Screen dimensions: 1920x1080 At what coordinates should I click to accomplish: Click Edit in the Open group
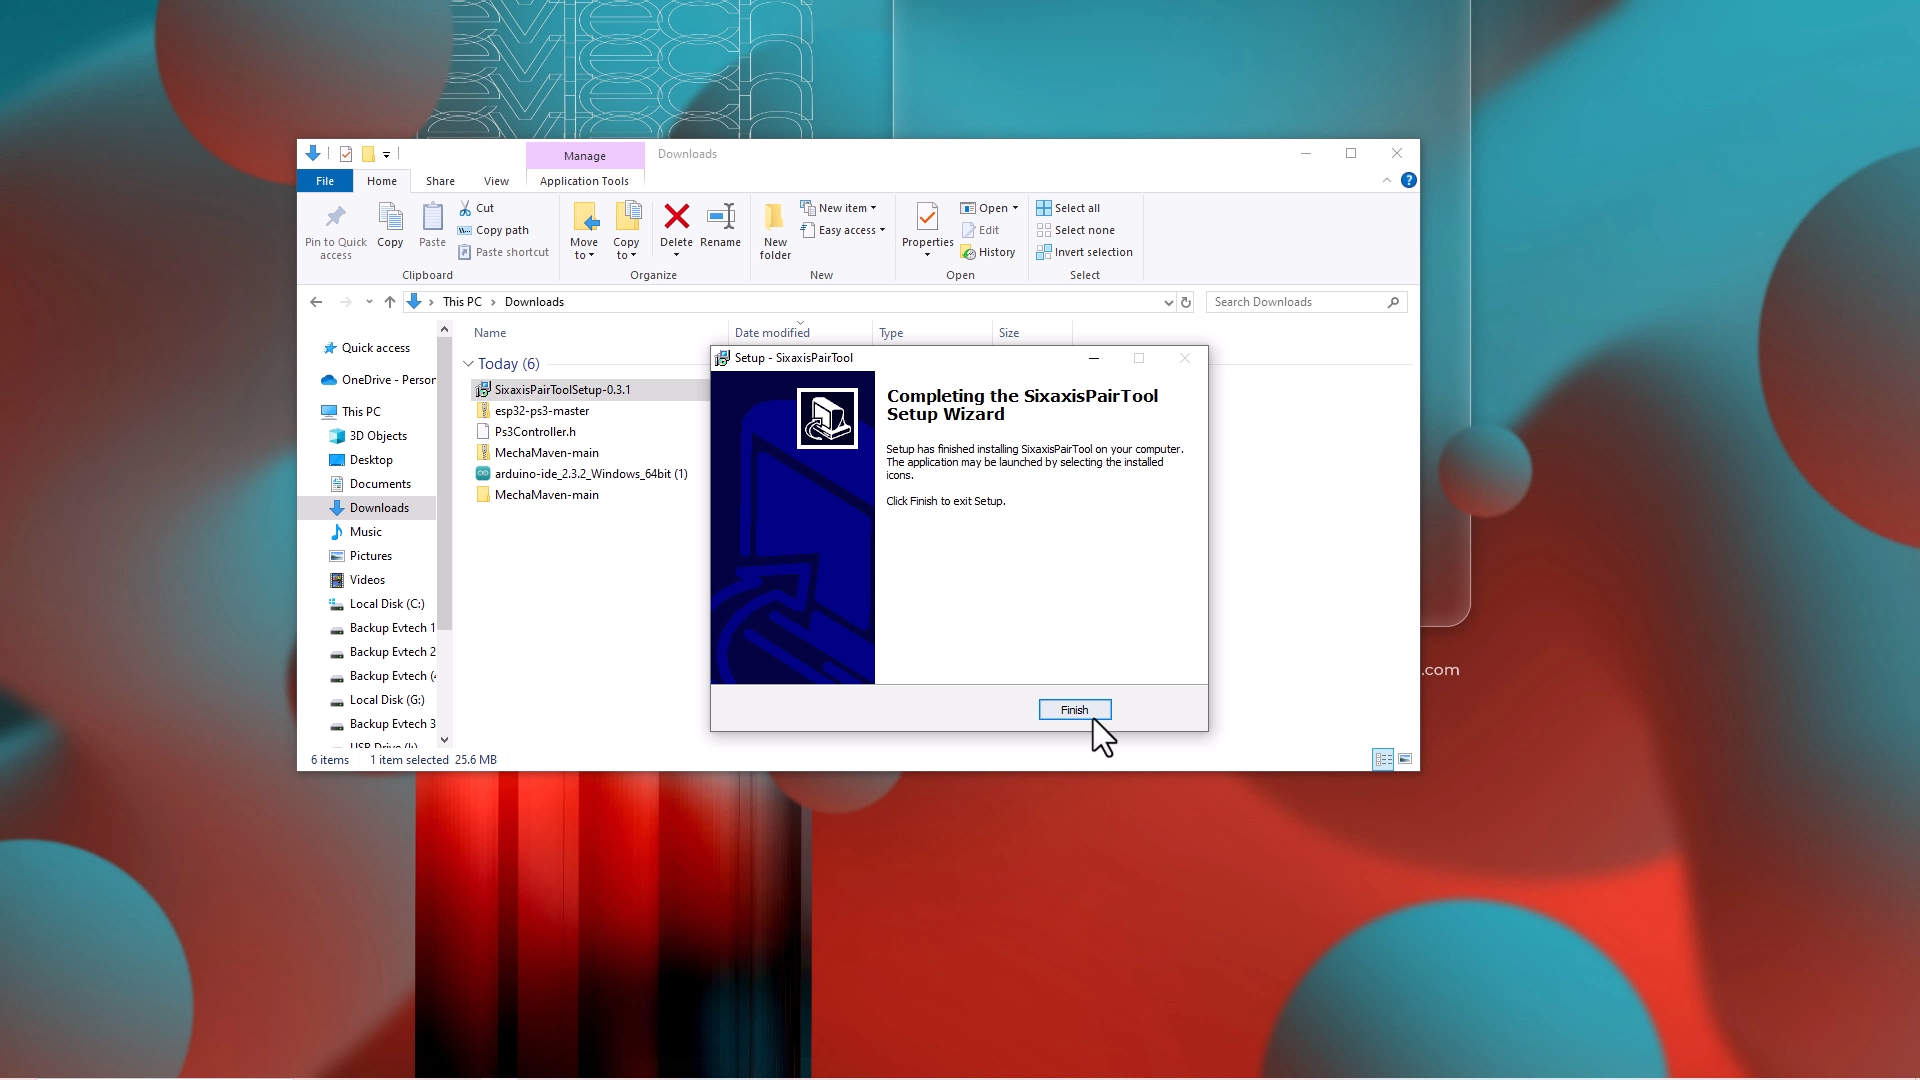pos(980,230)
